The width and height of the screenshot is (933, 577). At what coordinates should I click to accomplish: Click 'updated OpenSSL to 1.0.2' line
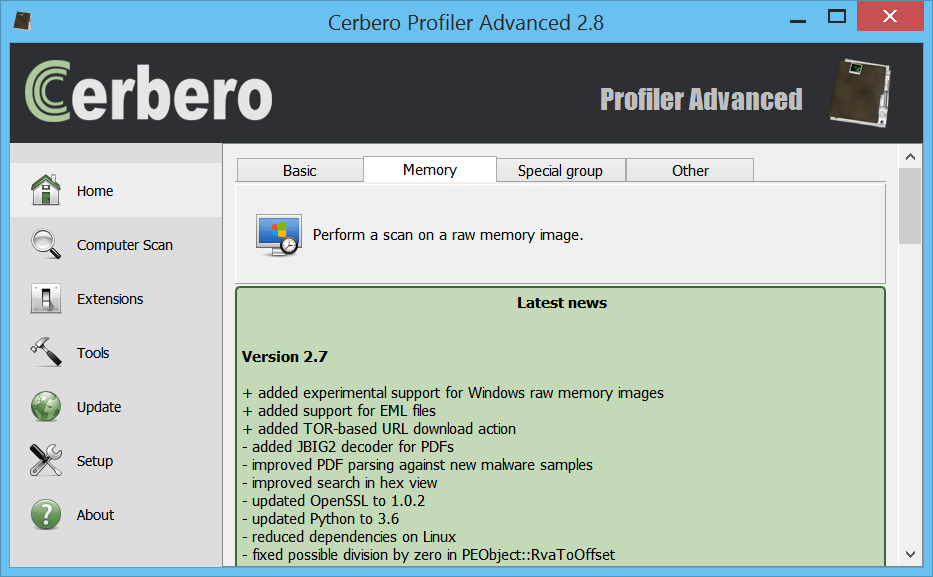tap(334, 501)
